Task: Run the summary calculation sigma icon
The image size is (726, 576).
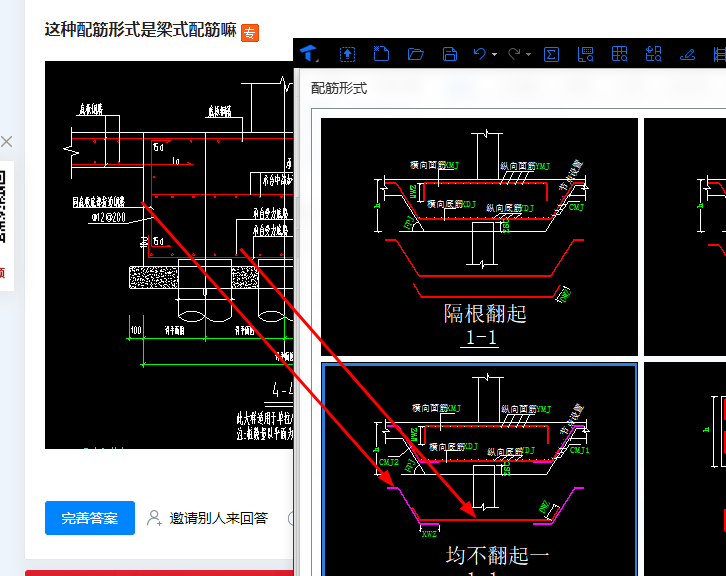Action: point(551,54)
